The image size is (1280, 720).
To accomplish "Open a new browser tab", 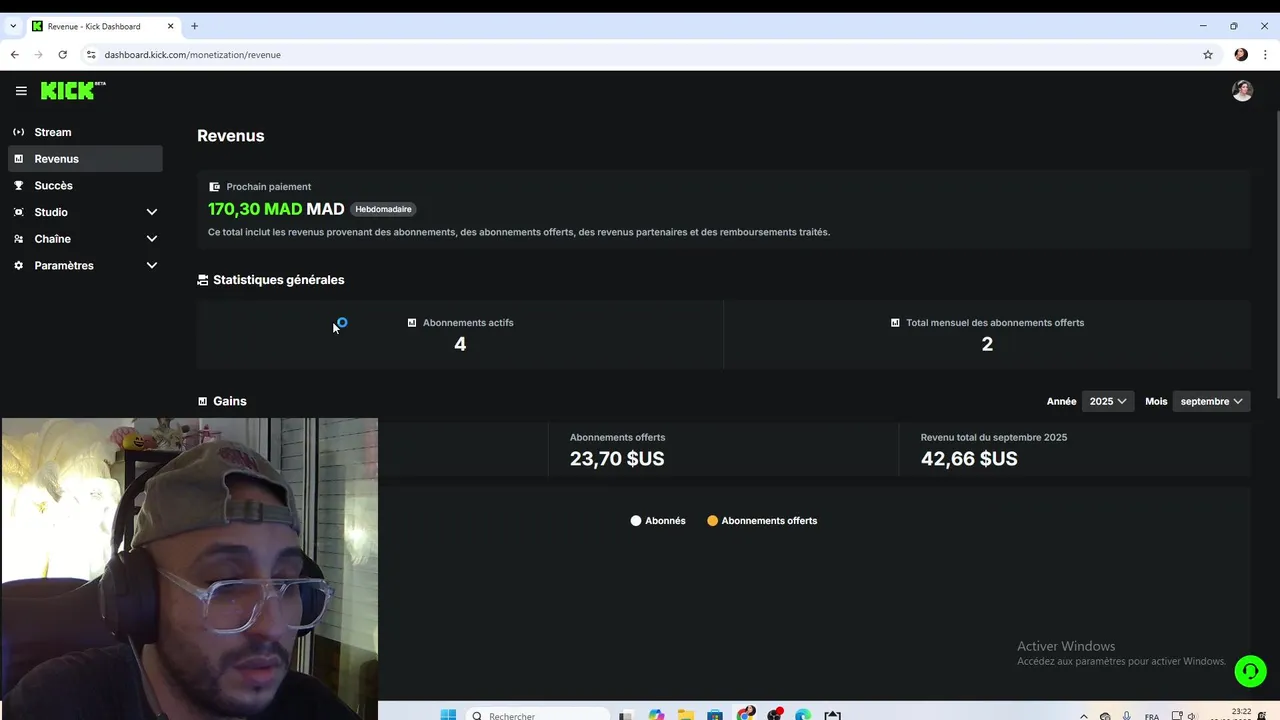I will 194,26.
